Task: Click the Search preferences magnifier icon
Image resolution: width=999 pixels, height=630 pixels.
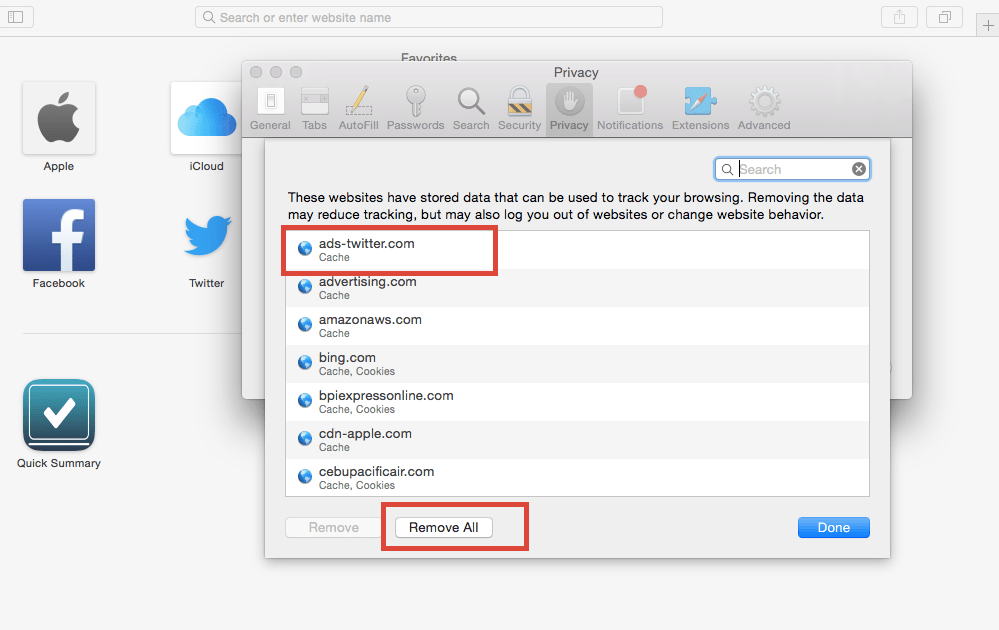Action: (x=470, y=108)
